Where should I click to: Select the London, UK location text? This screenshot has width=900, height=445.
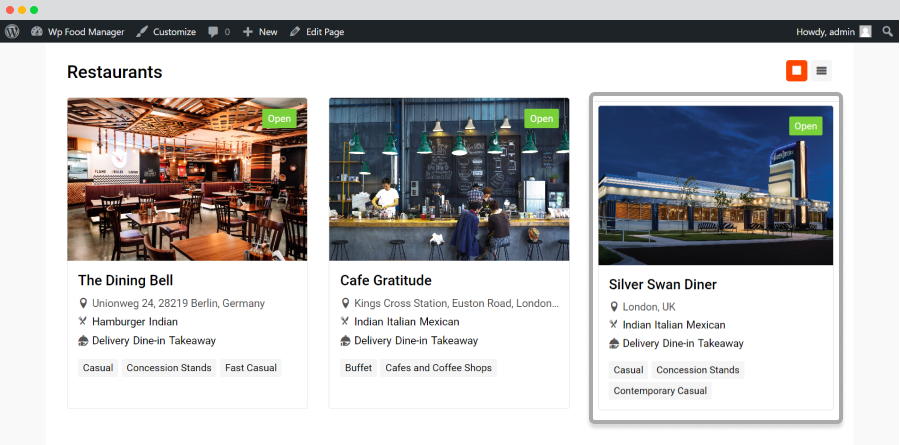pyautogui.click(x=649, y=307)
